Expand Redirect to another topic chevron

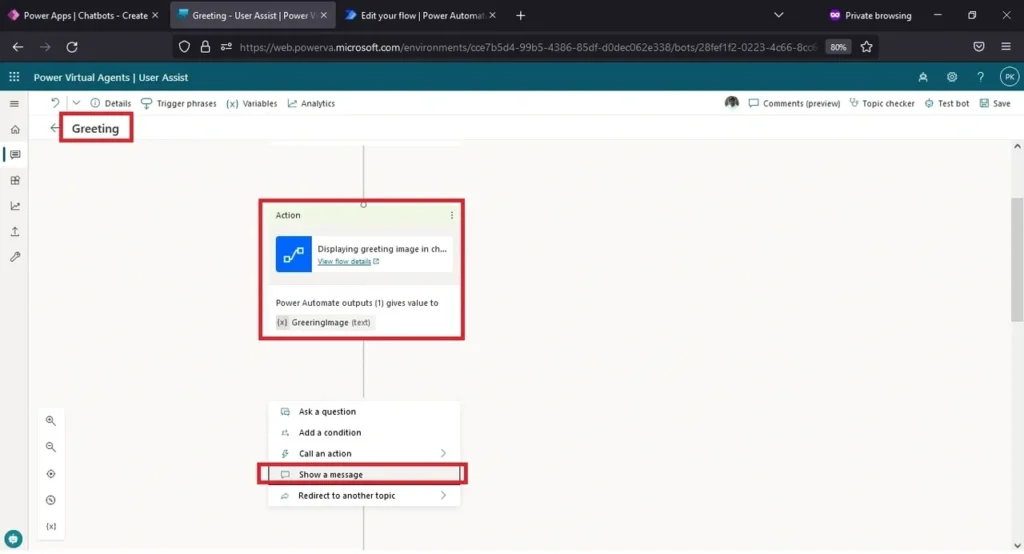click(443, 495)
